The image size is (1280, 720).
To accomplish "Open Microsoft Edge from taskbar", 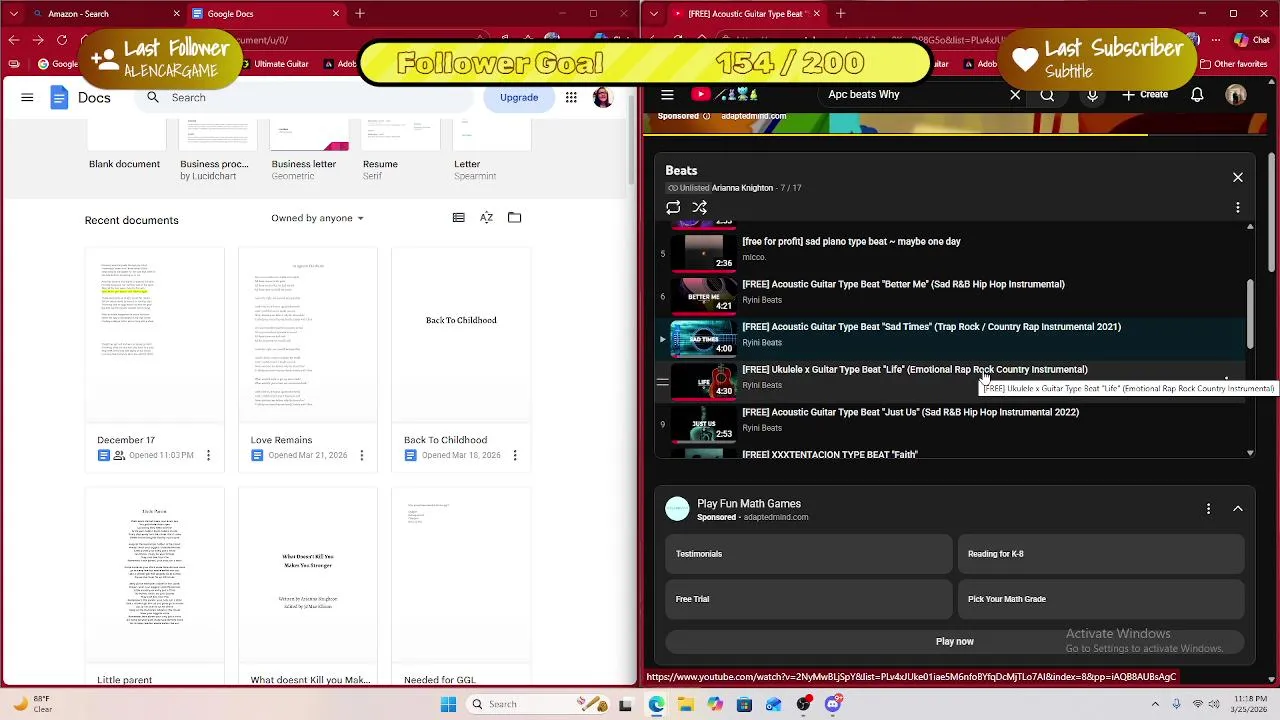I will (656, 704).
